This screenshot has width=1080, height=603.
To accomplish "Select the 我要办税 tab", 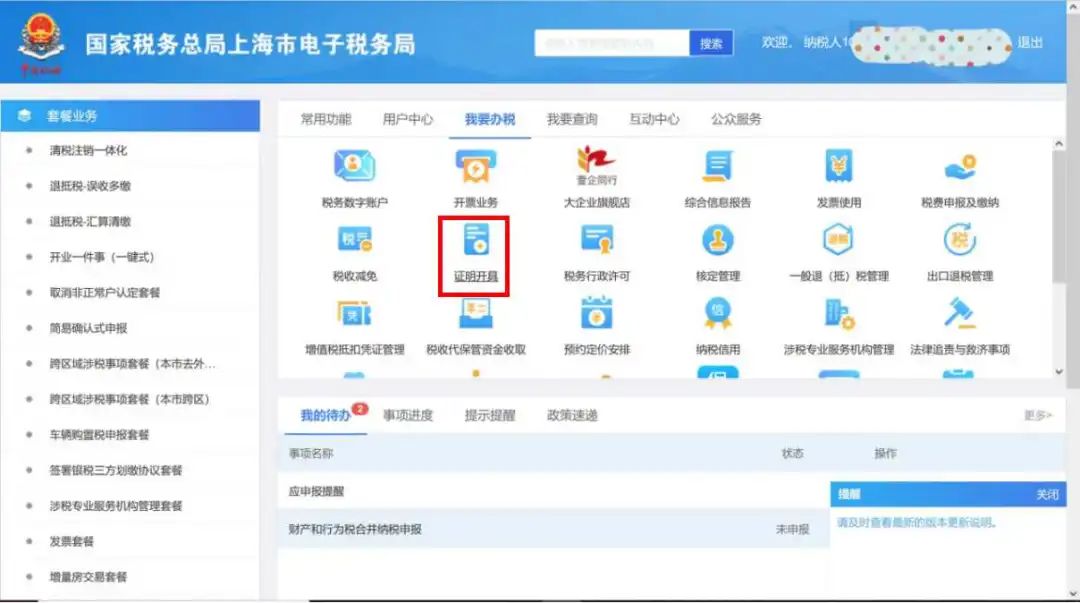I will (x=490, y=119).
